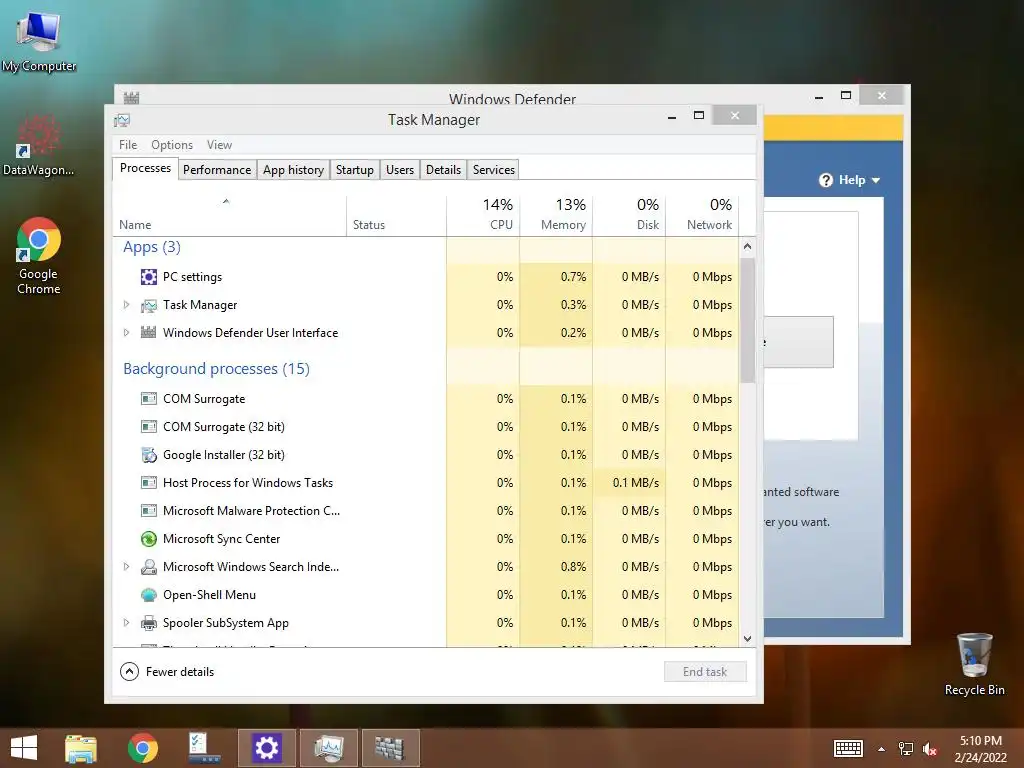Sort by the Status column header
This screenshot has width=1024, height=768.
(397, 215)
